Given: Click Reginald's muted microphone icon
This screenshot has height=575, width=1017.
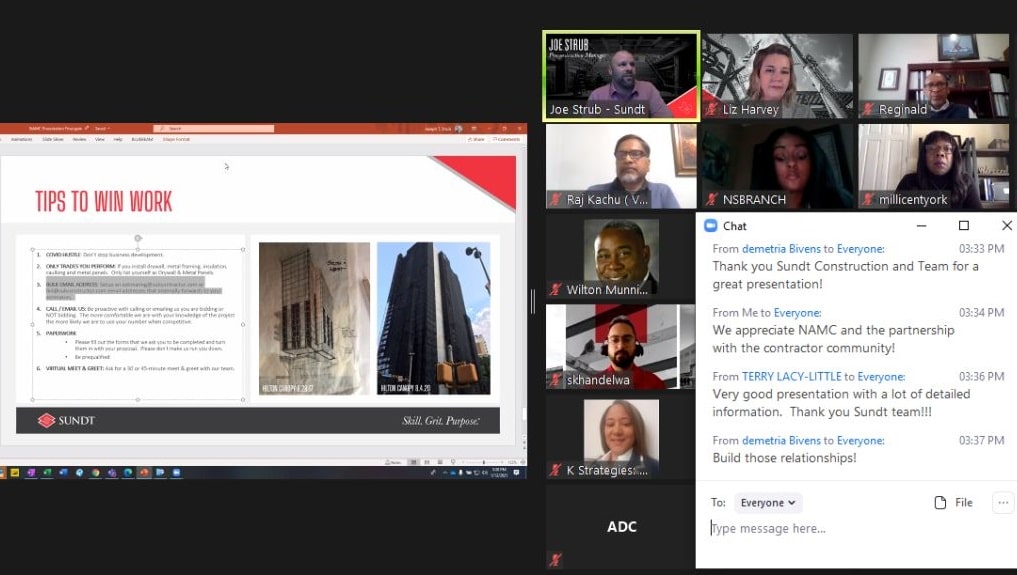Looking at the screenshot, I should [x=868, y=109].
